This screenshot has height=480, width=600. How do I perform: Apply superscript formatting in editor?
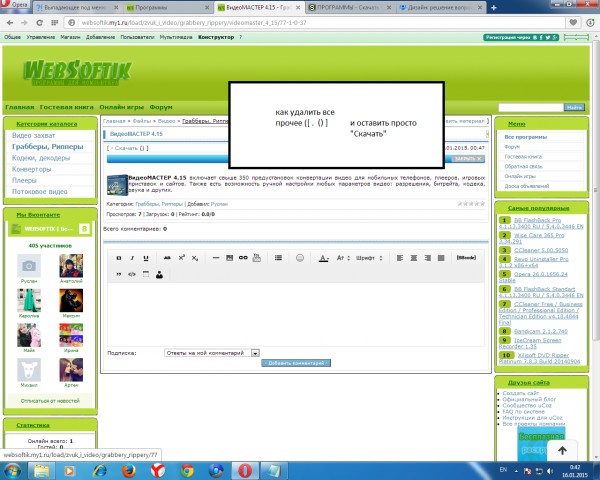coord(181,258)
